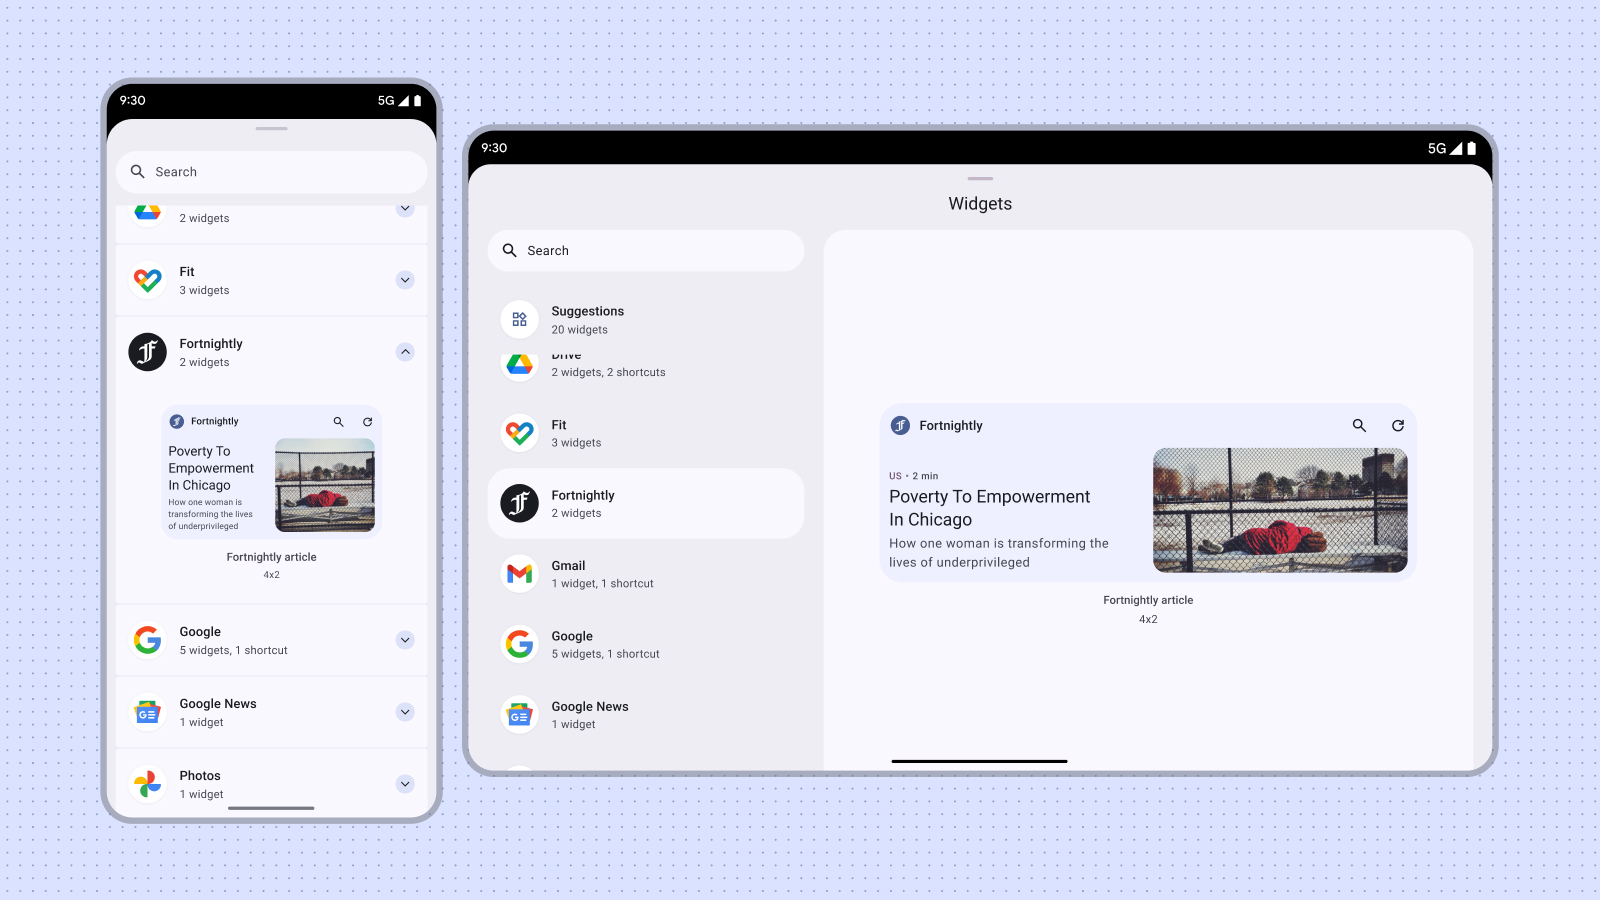The height and width of the screenshot is (900, 1600).
Task: Click the article photo in tablet widget
Action: click(x=1280, y=510)
